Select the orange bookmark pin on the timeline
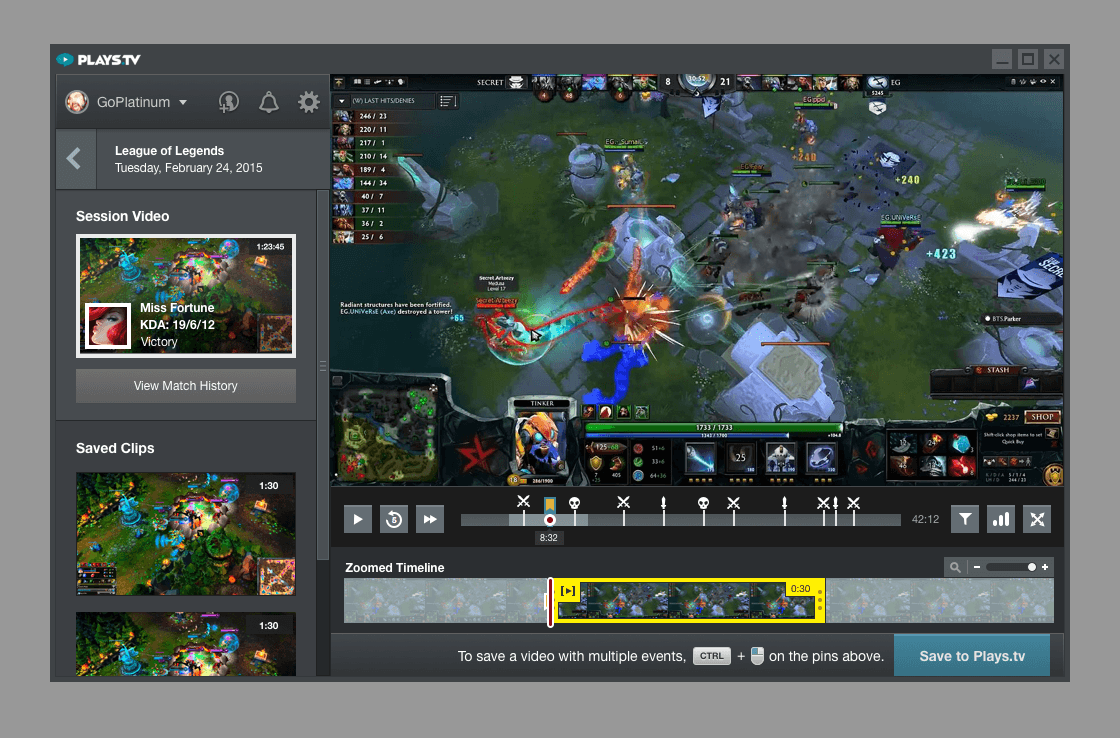The height and width of the screenshot is (738, 1120). pyautogui.click(x=549, y=504)
